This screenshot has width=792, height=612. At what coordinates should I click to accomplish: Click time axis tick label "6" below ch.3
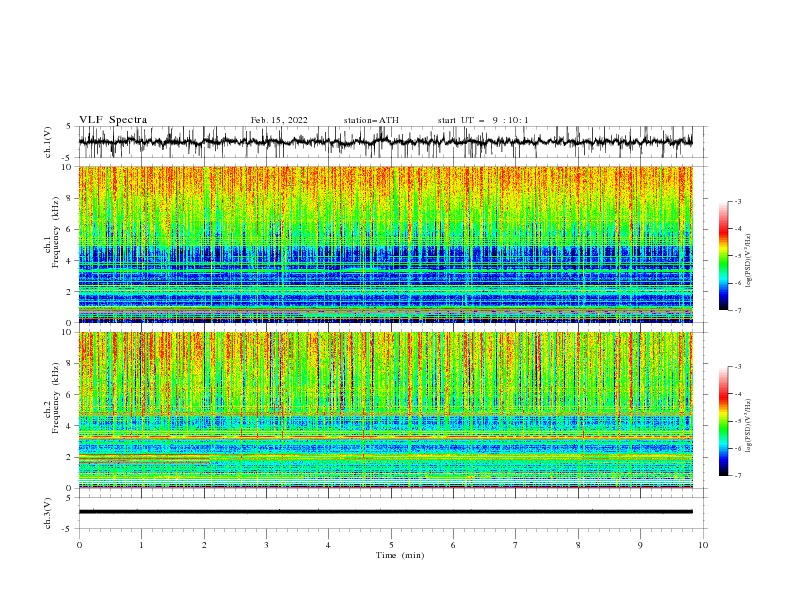pos(453,545)
